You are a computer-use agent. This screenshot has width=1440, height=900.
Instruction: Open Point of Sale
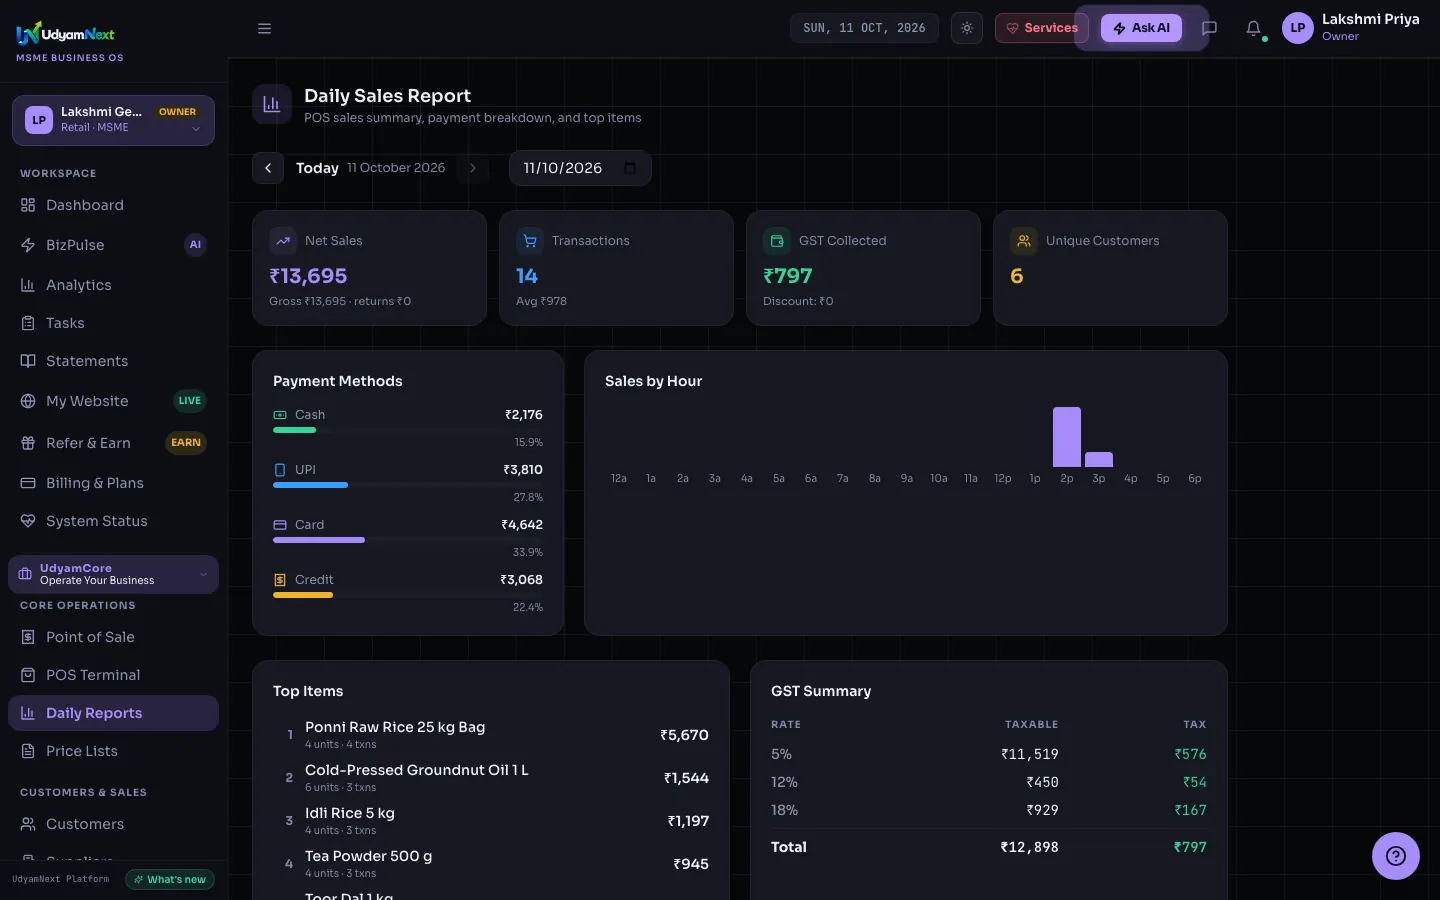[113, 637]
